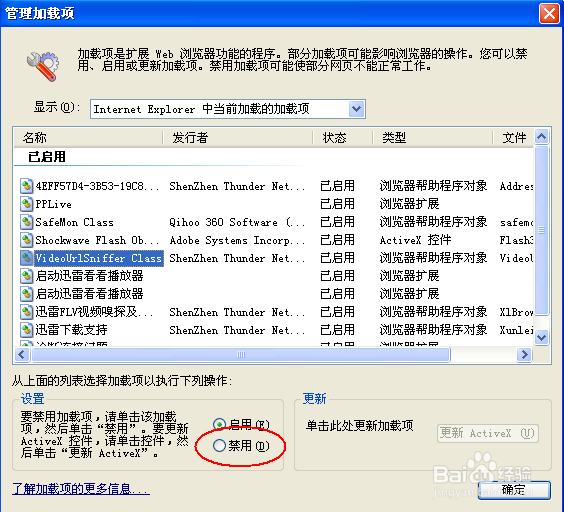Click the horizontal scrollbar right arrow
Viewport: 564px width, 512px height.
(x=524, y=354)
